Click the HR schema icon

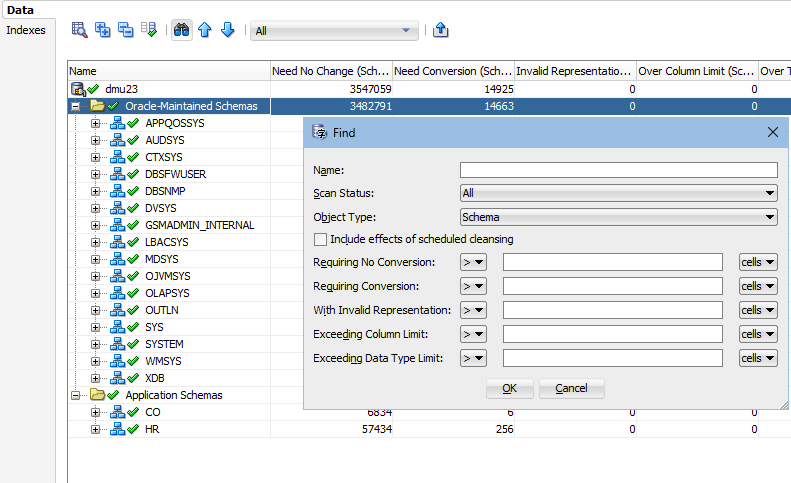pyautogui.click(x=118, y=429)
